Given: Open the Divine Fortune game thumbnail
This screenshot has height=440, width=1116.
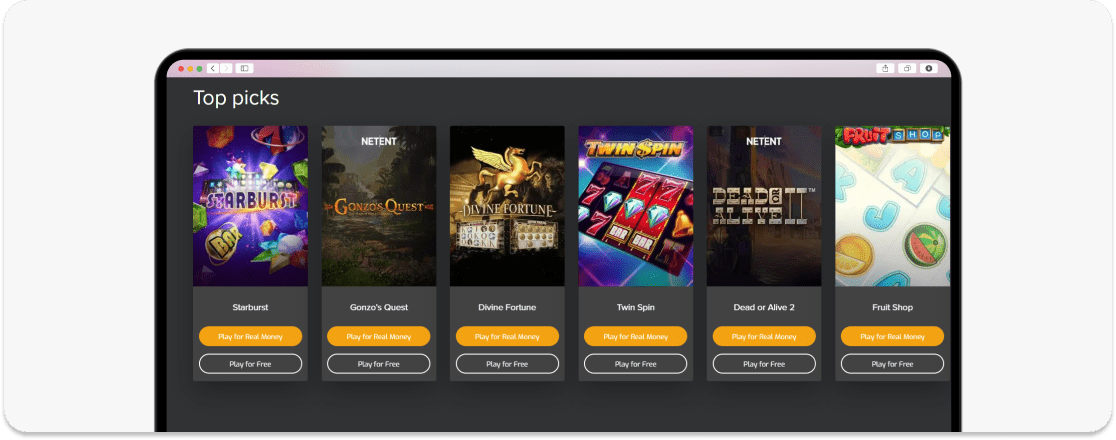Looking at the screenshot, I should click(x=507, y=206).
